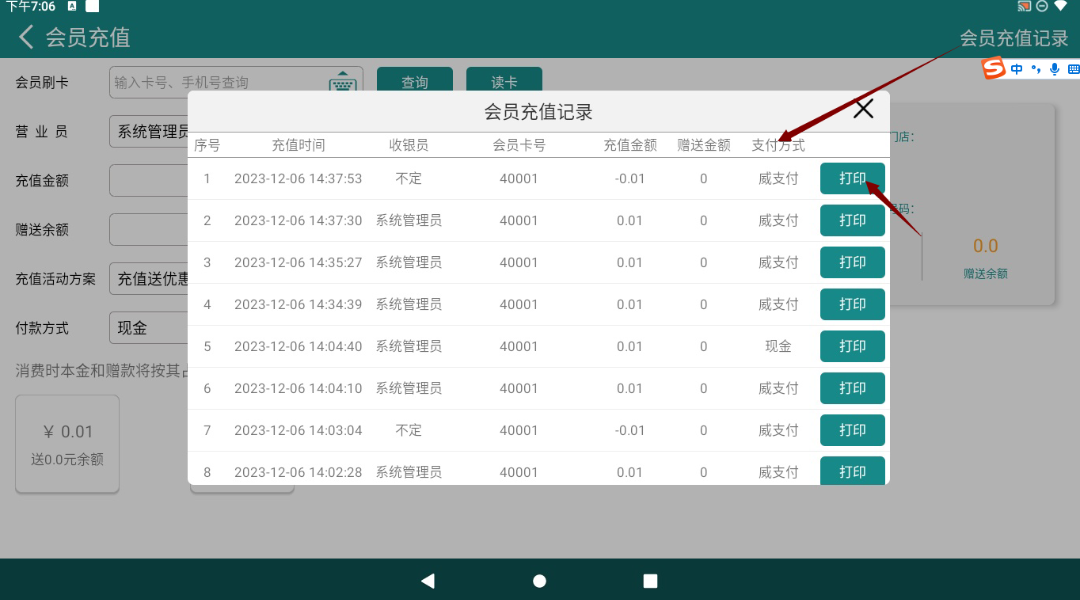This screenshot has height=600, width=1080.
Task: Click the IME microphone voice input icon
Action: tap(1054, 69)
